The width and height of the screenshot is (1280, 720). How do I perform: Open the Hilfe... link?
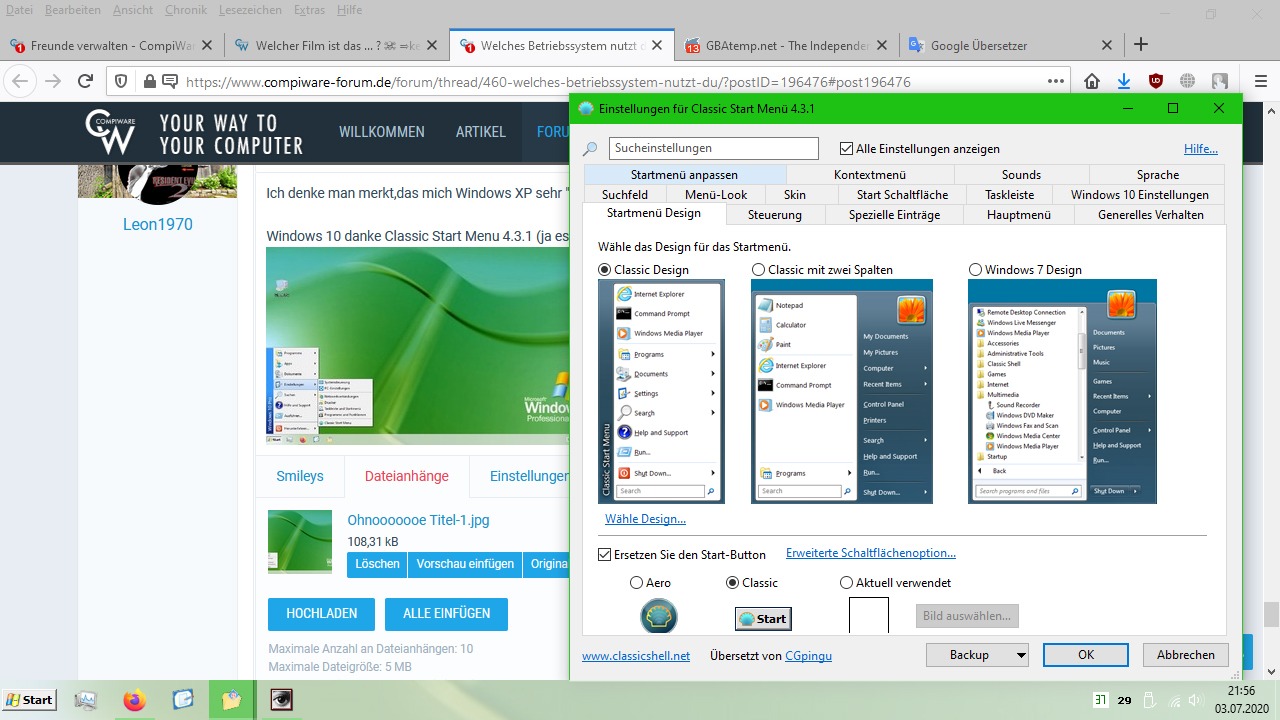[1201, 149]
